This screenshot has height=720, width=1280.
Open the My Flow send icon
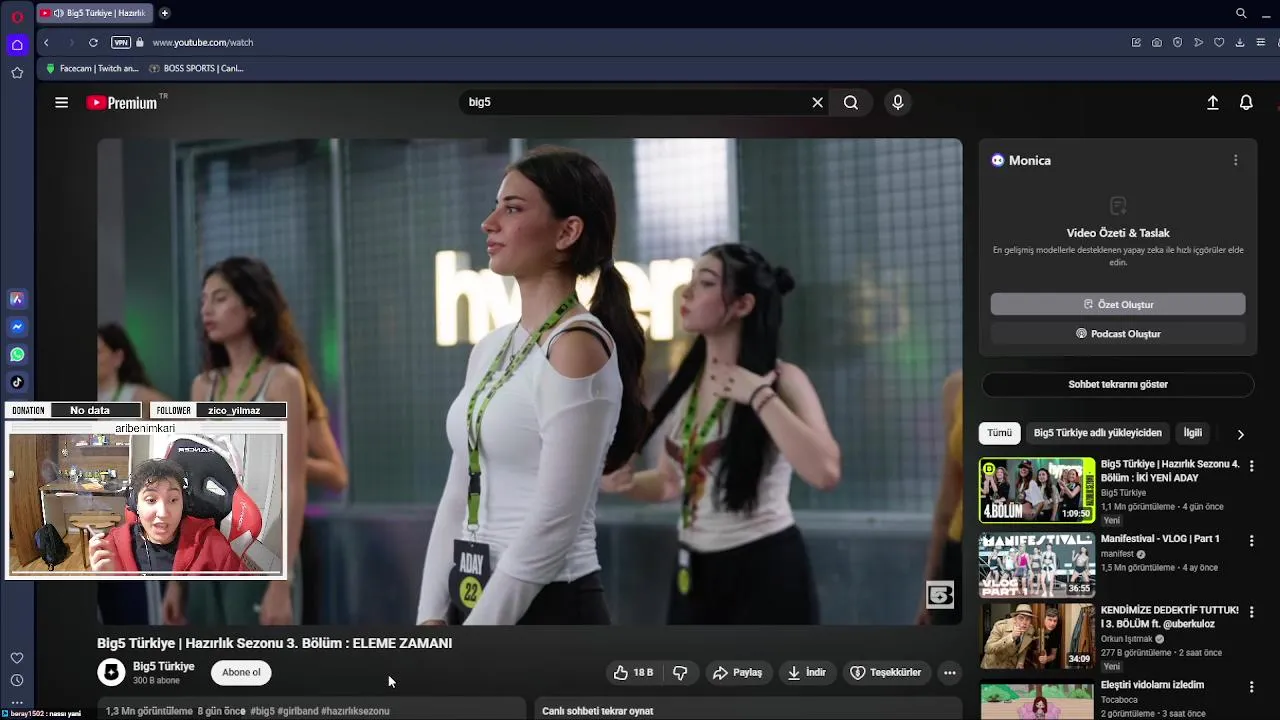point(1199,42)
